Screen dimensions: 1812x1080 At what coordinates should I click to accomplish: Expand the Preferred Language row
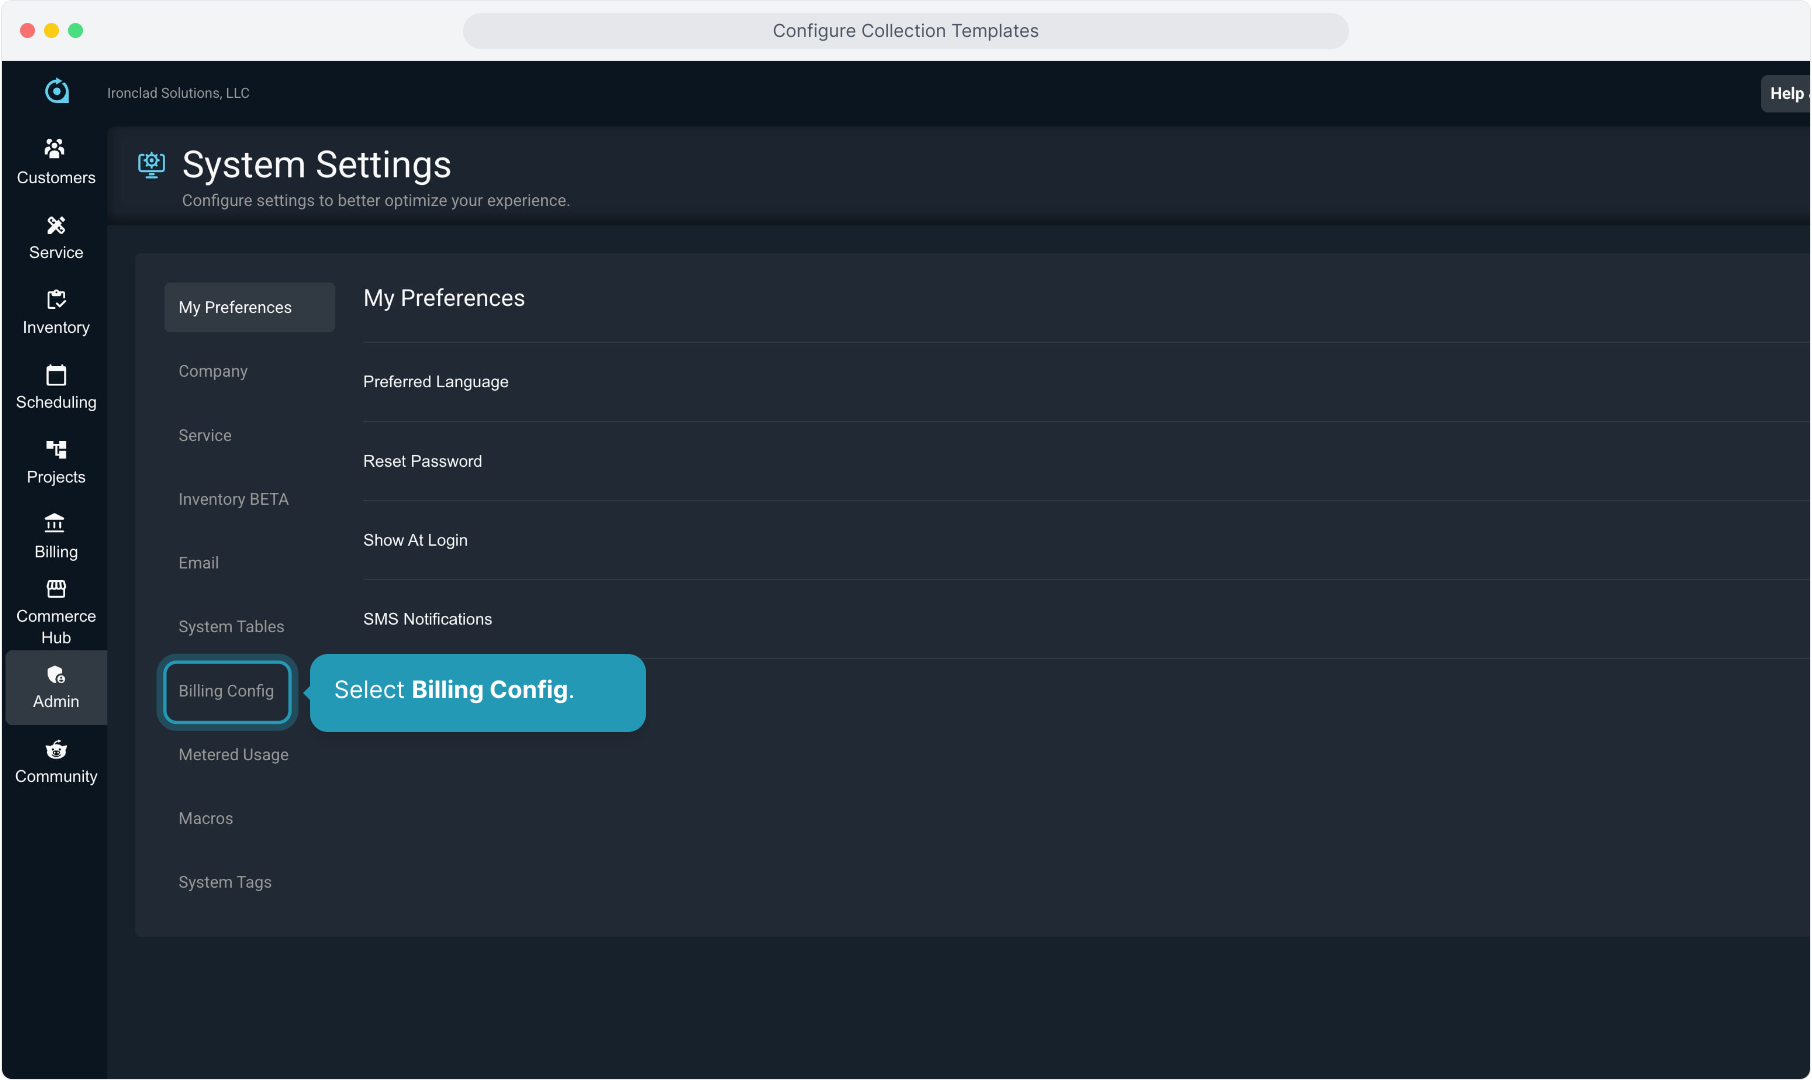(436, 382)
